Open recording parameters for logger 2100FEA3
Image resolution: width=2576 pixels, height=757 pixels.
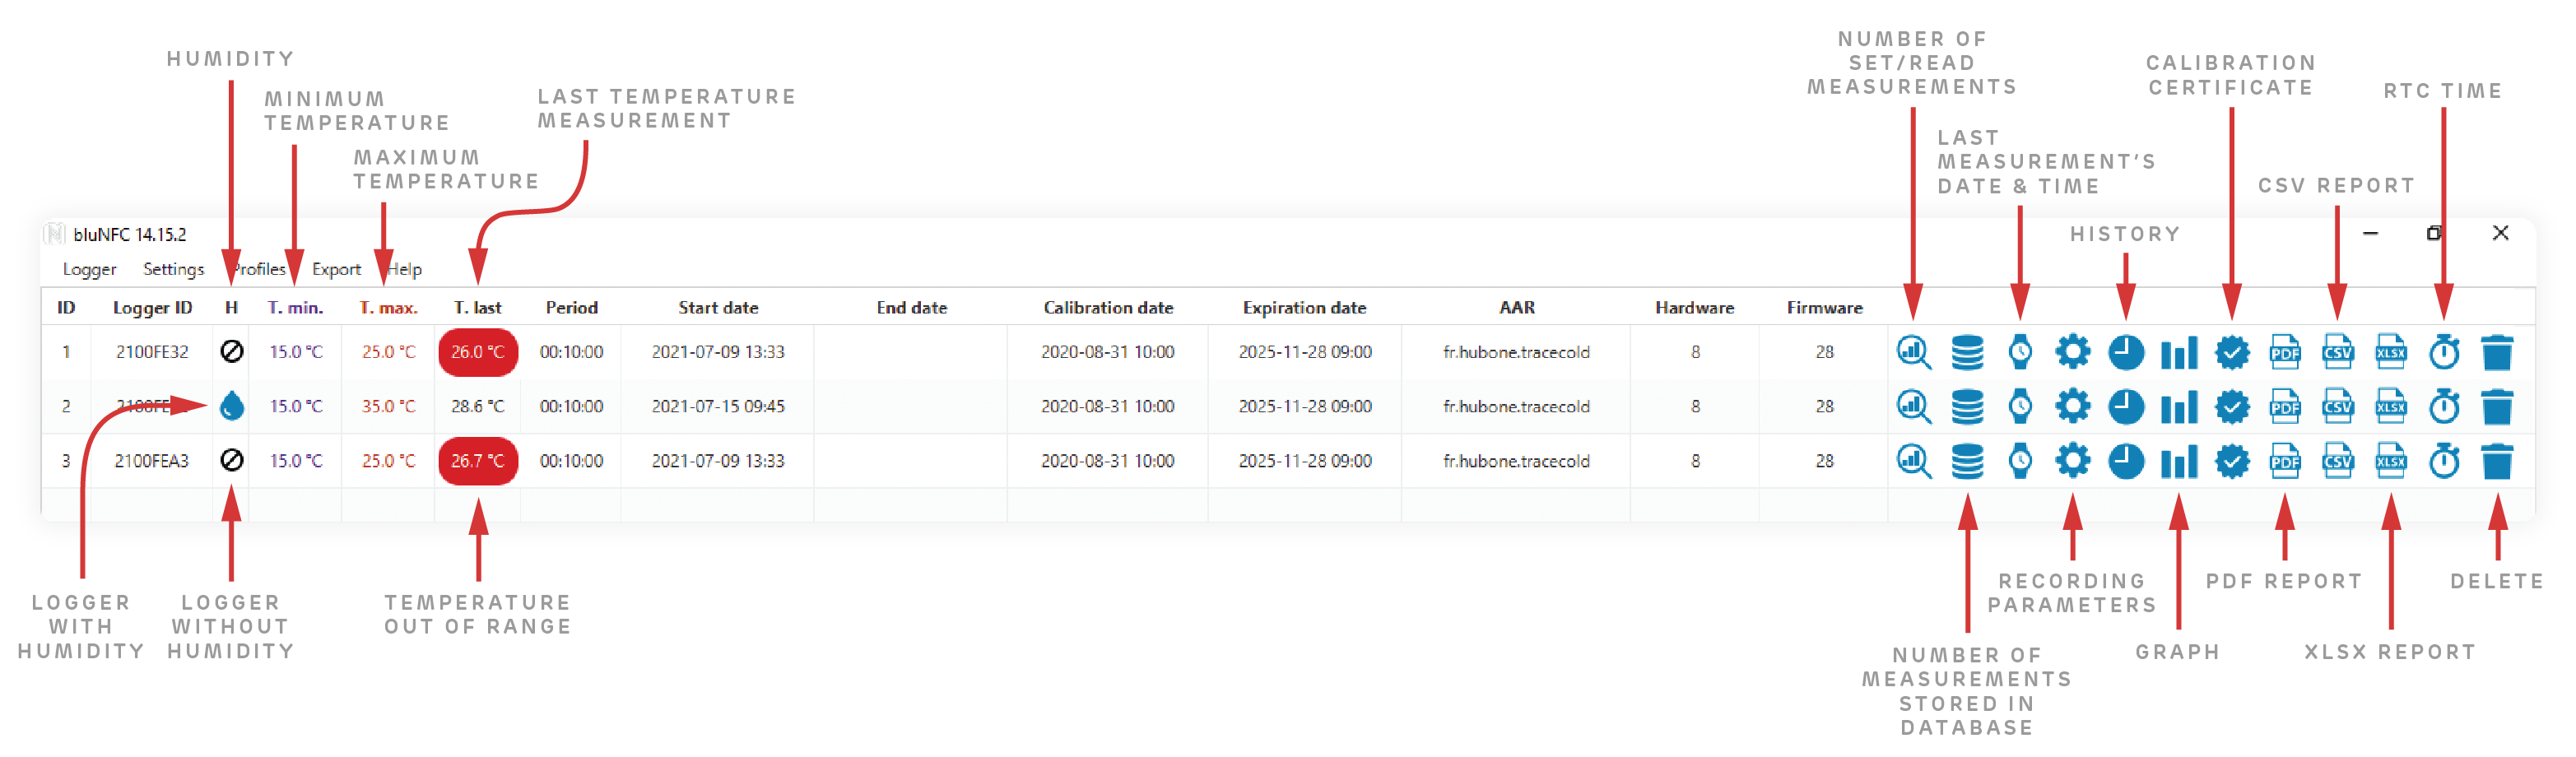(x=2073, y=461)
